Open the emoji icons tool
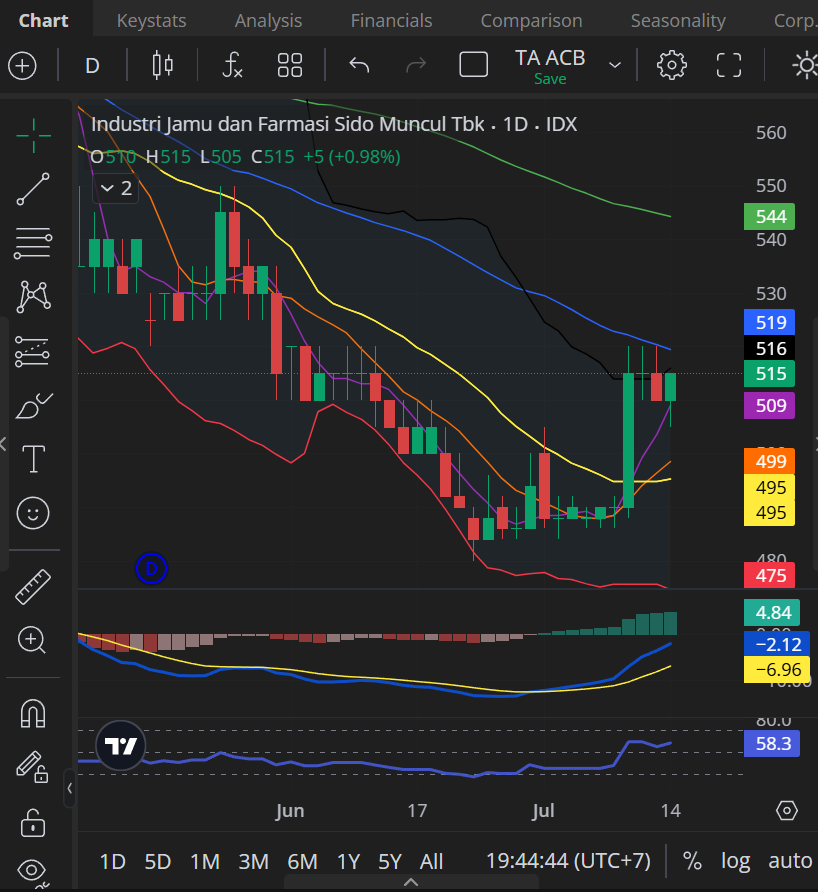The image size is (818, 892). pos(33,513)
